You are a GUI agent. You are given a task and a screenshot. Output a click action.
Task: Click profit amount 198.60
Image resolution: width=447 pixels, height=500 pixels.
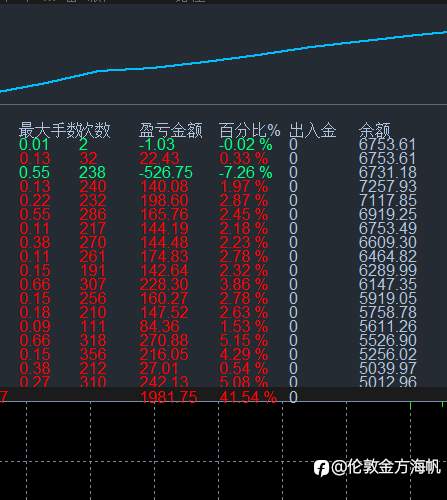pyautogui.click(x=164, y=201)
